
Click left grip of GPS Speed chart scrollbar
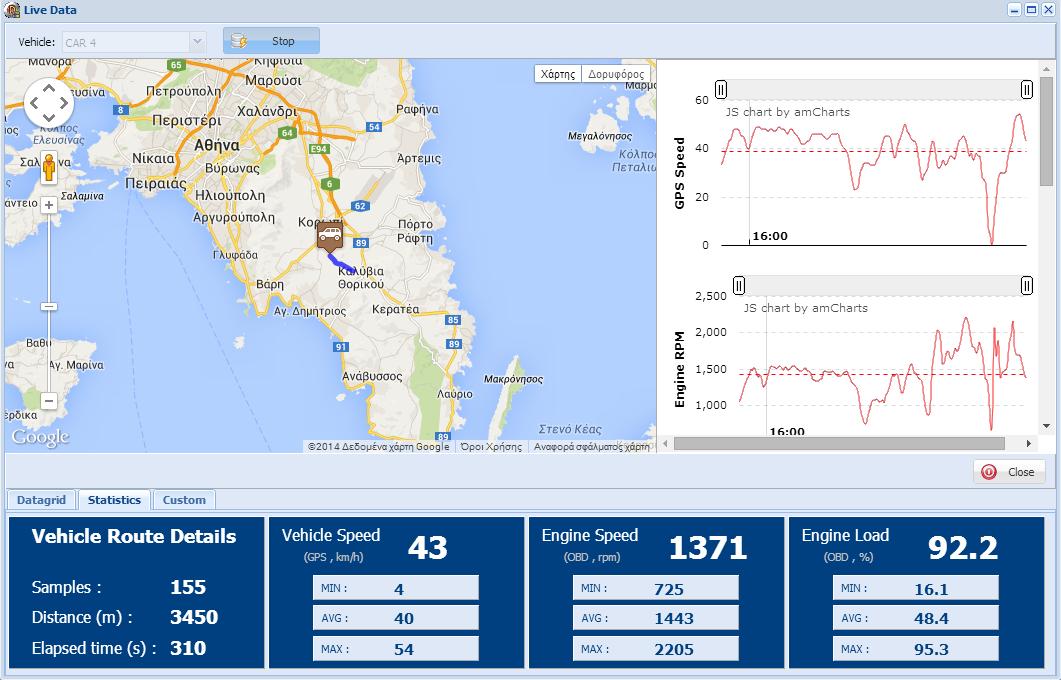[x=720, y=90]
